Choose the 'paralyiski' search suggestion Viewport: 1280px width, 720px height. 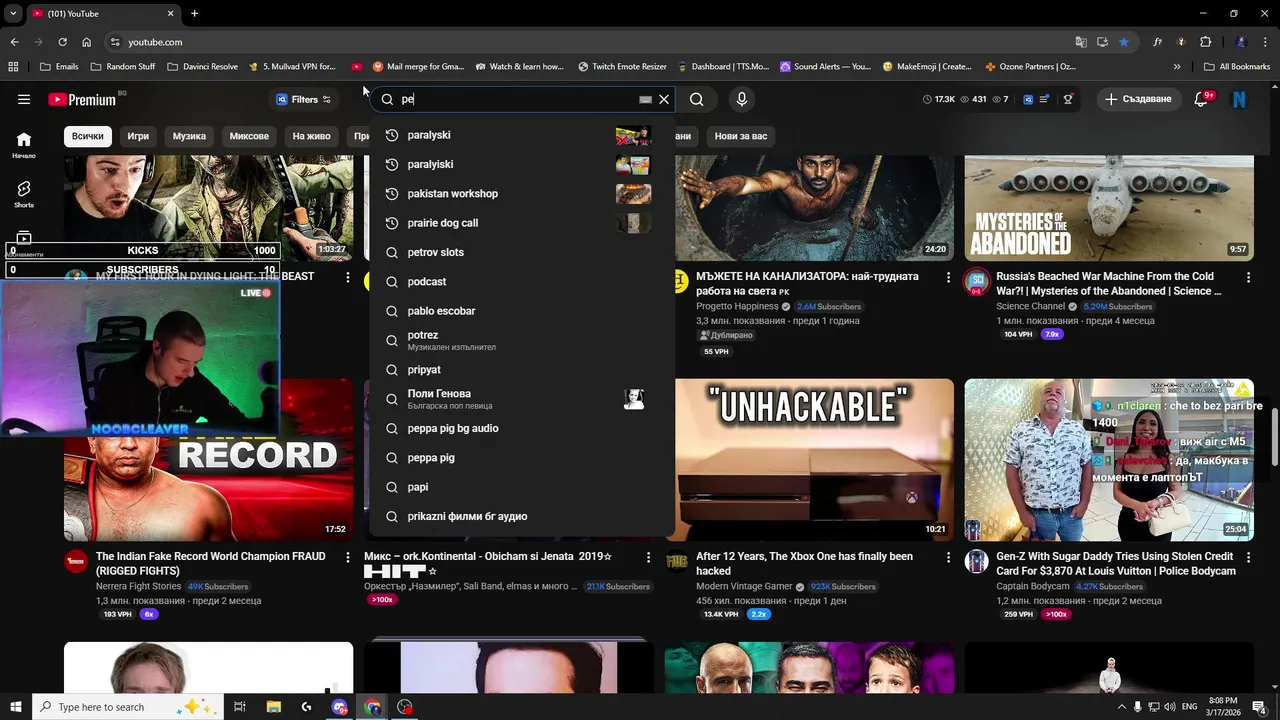click(523, 164)
